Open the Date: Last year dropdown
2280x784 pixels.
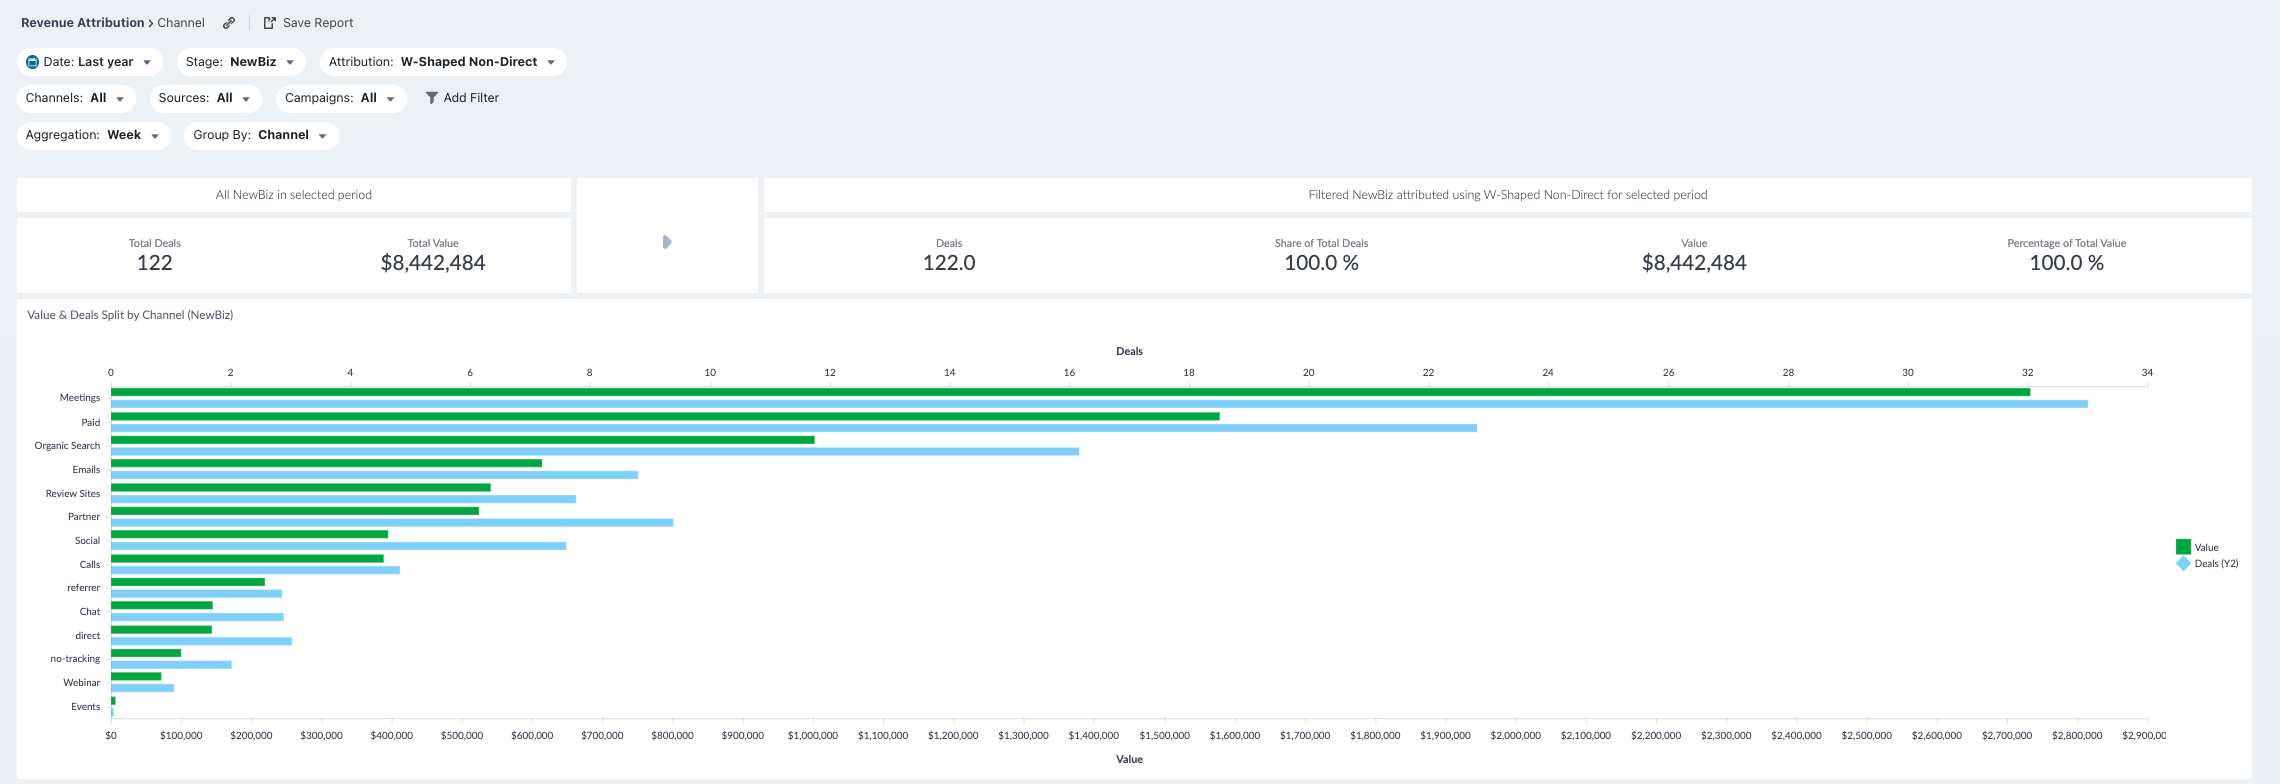[89, 62]
